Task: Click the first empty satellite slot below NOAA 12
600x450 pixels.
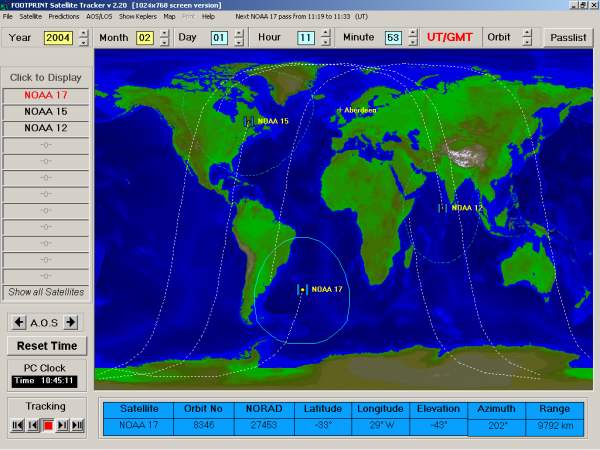Action: pyautogui.click(x=46, y=145)
